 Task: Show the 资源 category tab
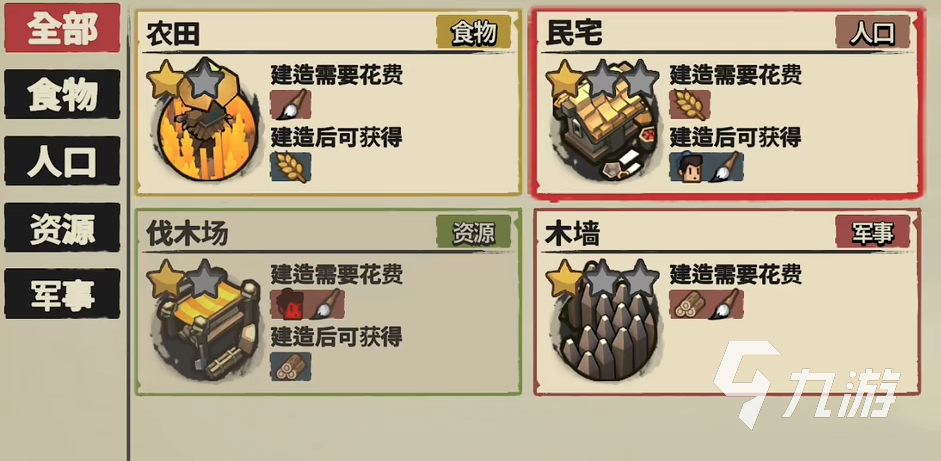click(x=62, y=227)
